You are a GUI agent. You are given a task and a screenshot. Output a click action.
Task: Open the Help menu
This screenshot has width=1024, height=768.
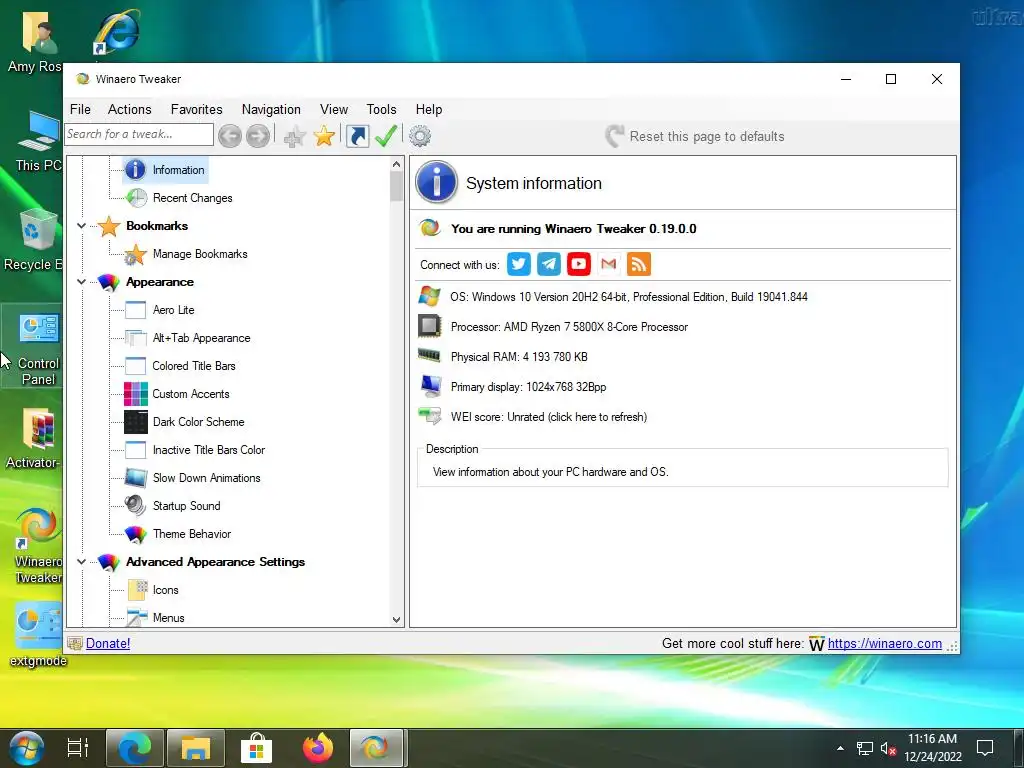click(x=429, y=110)
